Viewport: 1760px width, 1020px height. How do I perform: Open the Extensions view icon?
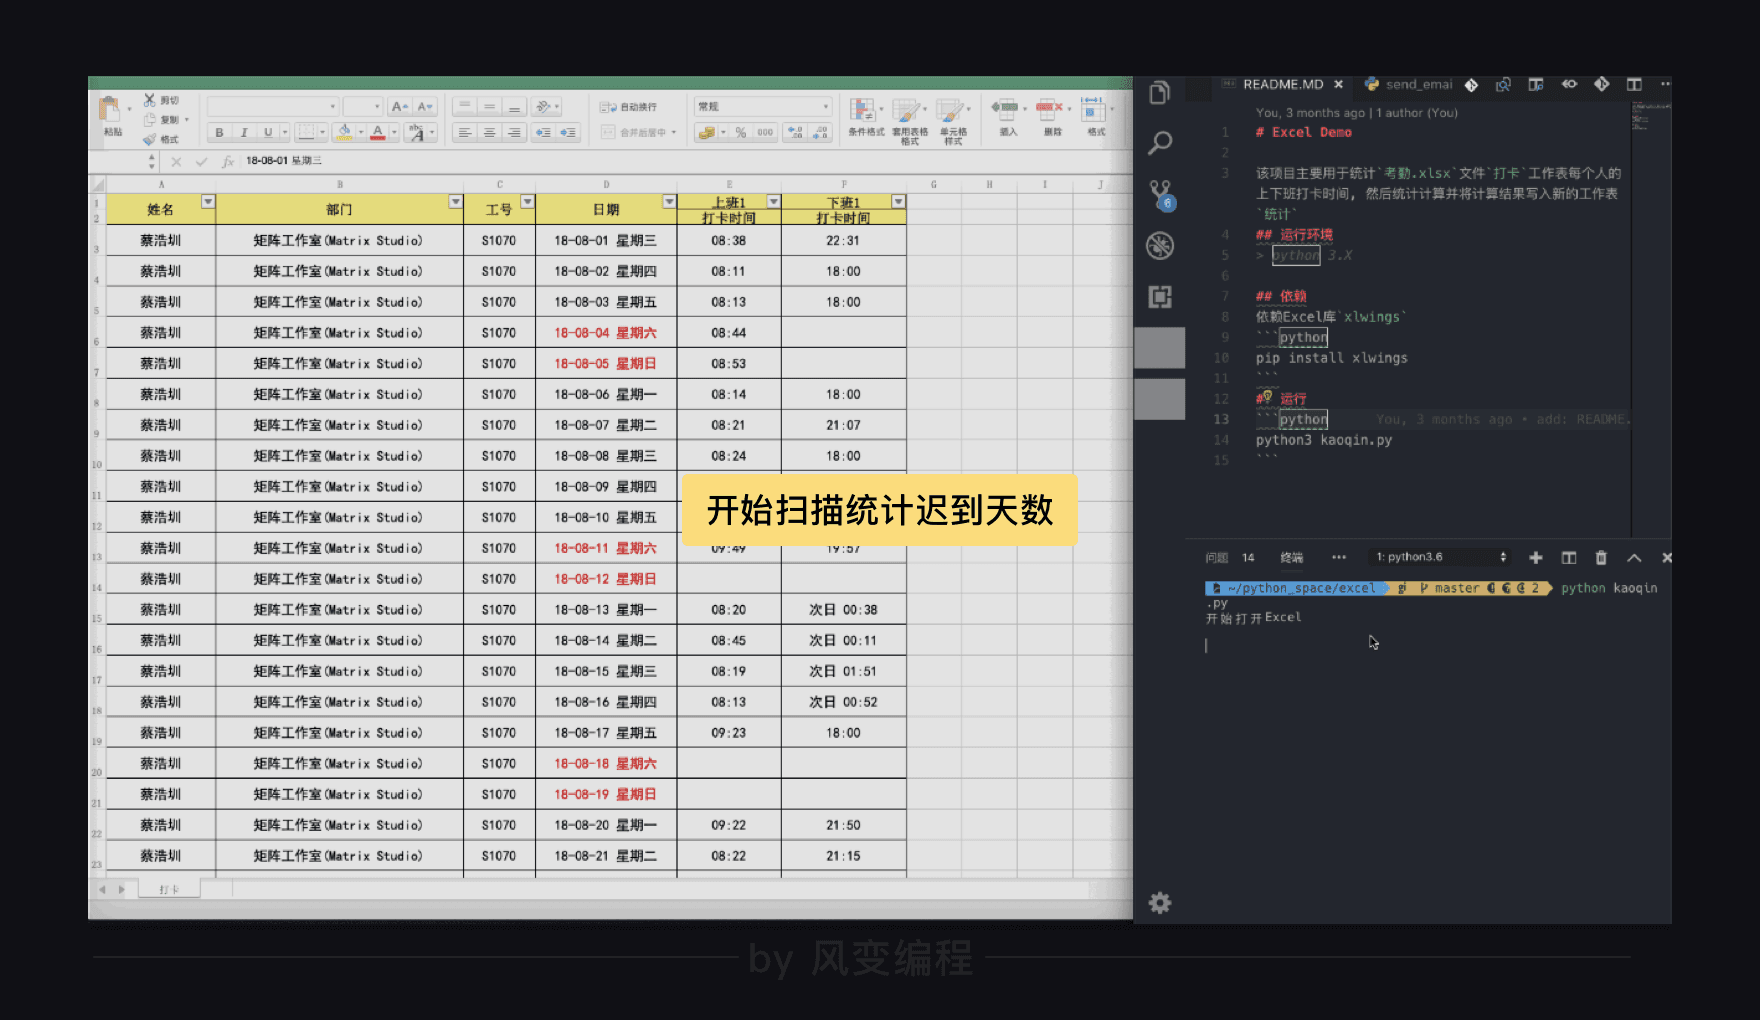pyautogui.click(x=1160, y=297)
